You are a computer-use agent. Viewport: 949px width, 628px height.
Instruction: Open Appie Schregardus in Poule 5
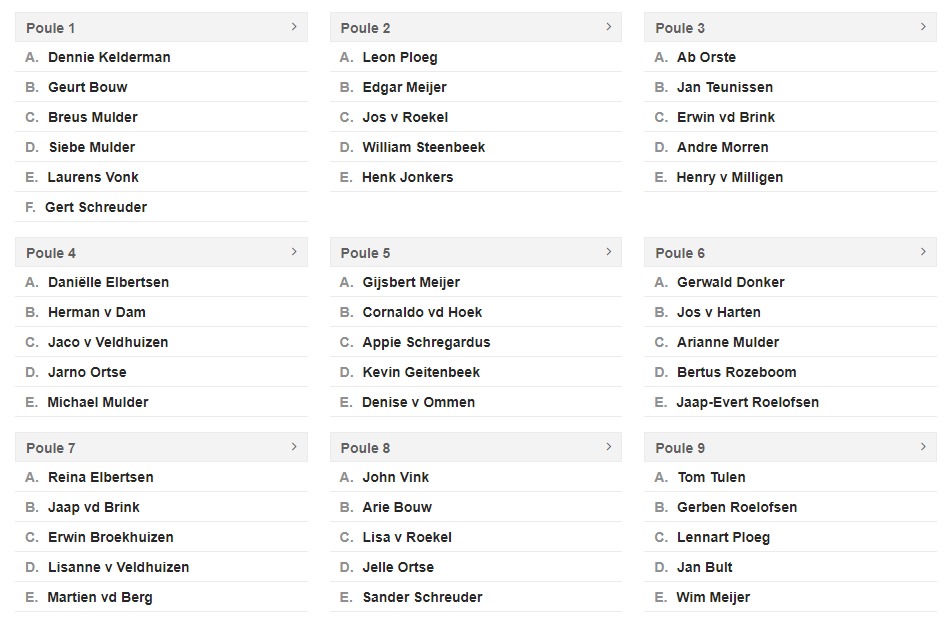coord(476,342)
